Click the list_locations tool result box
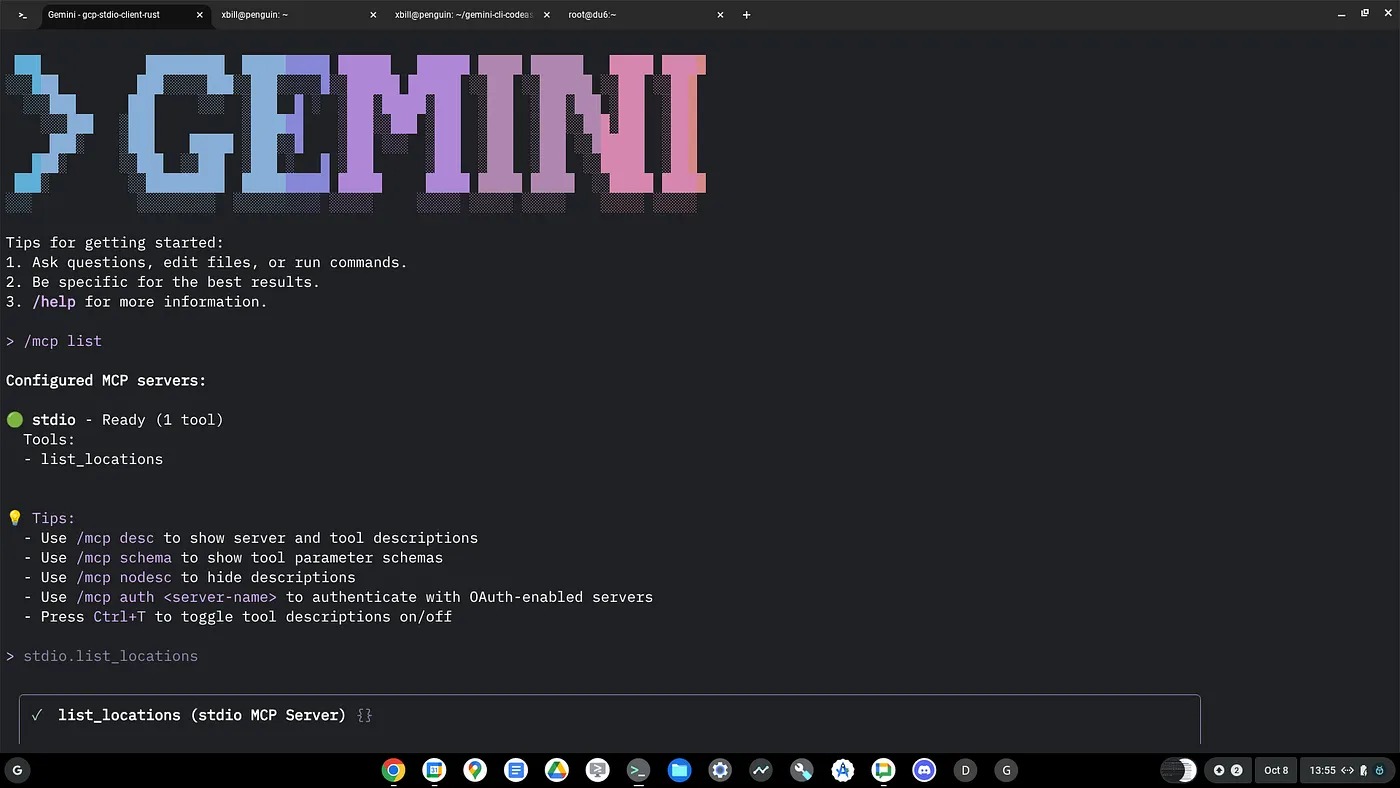 coord(609,718)
